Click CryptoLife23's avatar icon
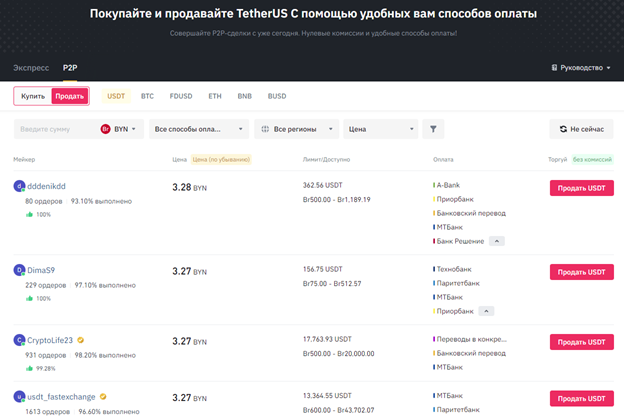This screenshot has width=624, height=418. (x=19, y=340)
